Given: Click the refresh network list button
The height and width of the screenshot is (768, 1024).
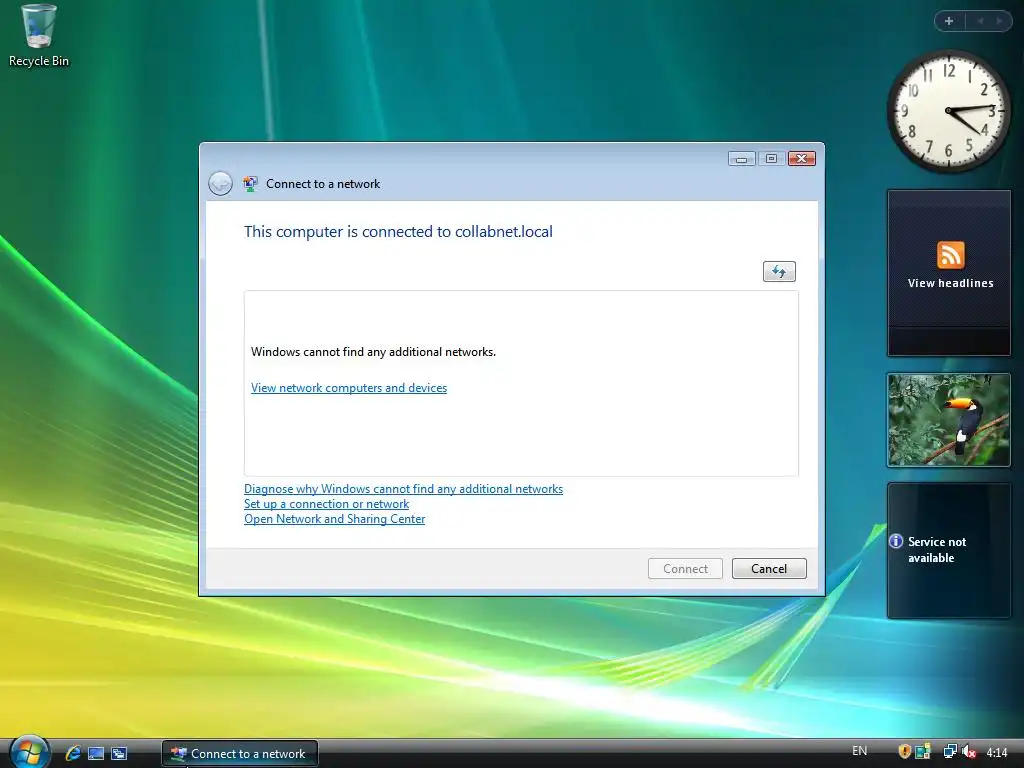Looking at the screenshot, I should 779,271.
